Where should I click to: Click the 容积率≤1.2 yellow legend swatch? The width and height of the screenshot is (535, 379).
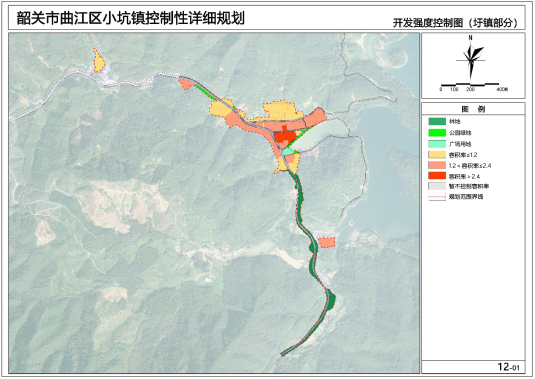[x=437, y=155]
